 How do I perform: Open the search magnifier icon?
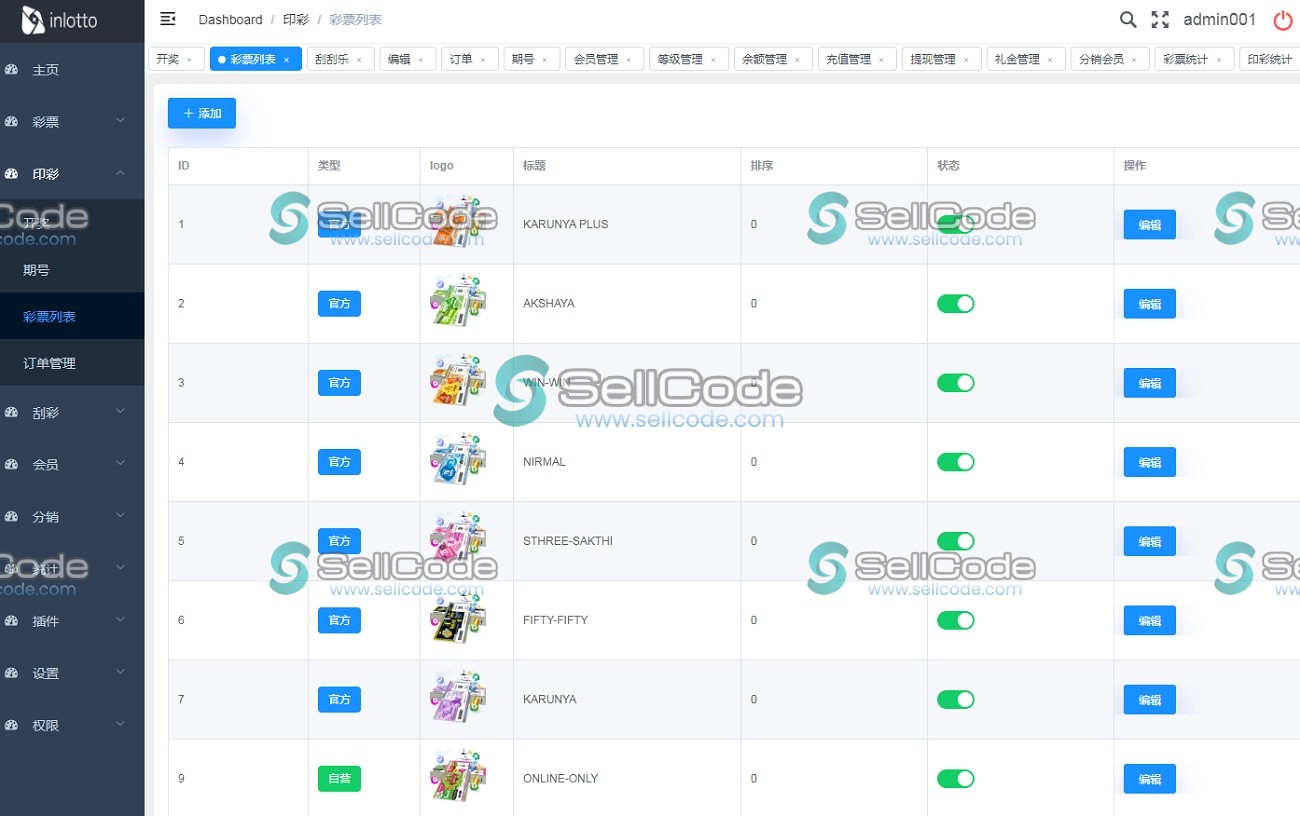click(1127, 19)
